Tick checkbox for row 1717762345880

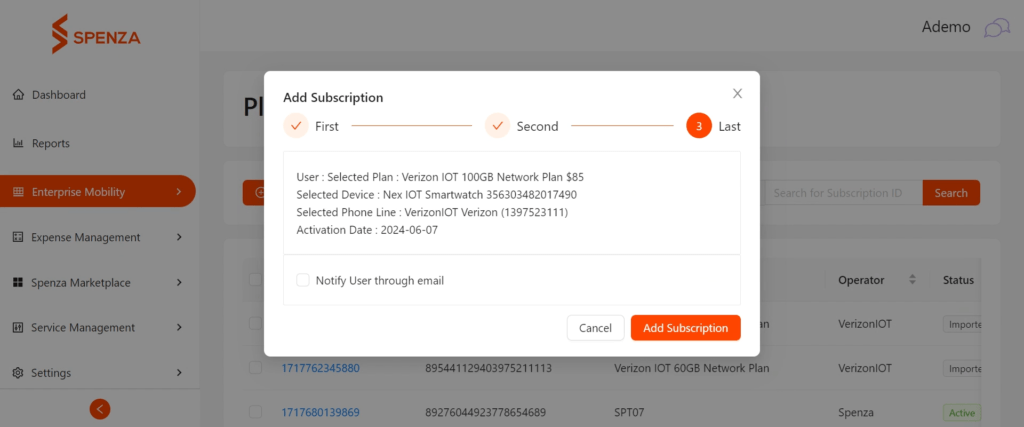(x=255, y=368)
